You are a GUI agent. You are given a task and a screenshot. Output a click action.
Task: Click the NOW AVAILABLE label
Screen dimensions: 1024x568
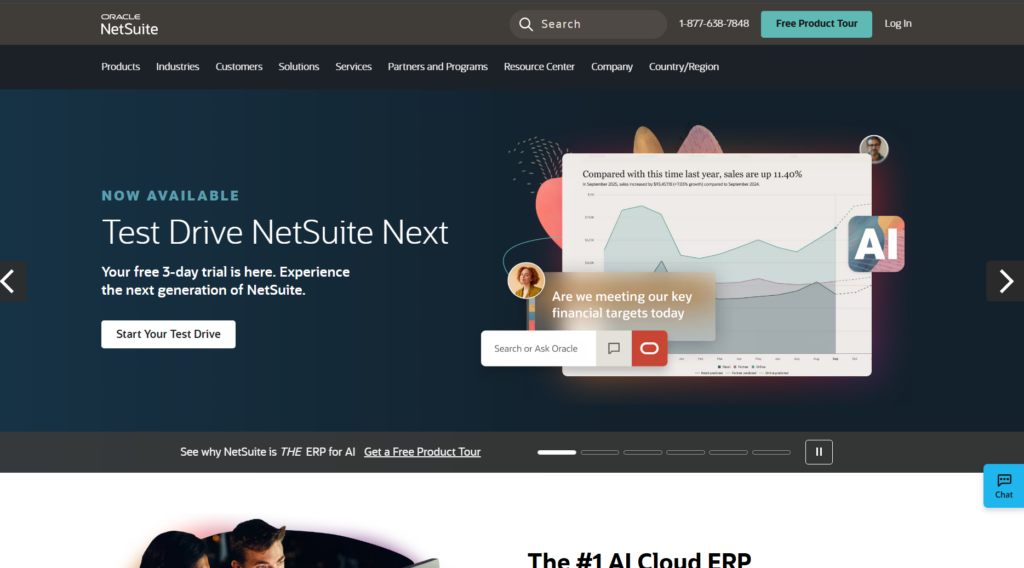[x=170, y=196]
